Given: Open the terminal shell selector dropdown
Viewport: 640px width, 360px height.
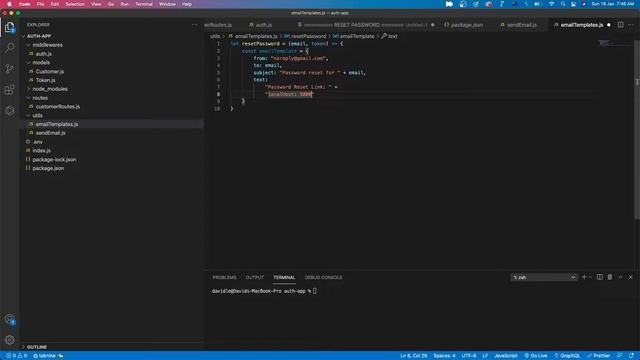Looking at the screenshot, I should click(544, 277).
